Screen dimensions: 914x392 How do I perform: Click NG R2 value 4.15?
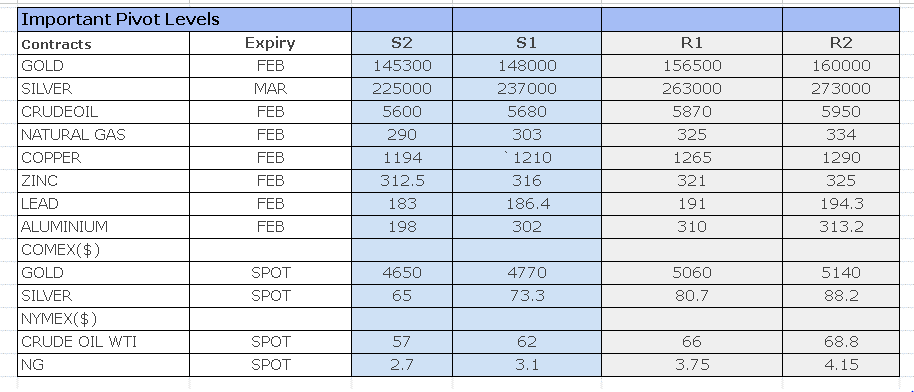(x=841, y=365)
